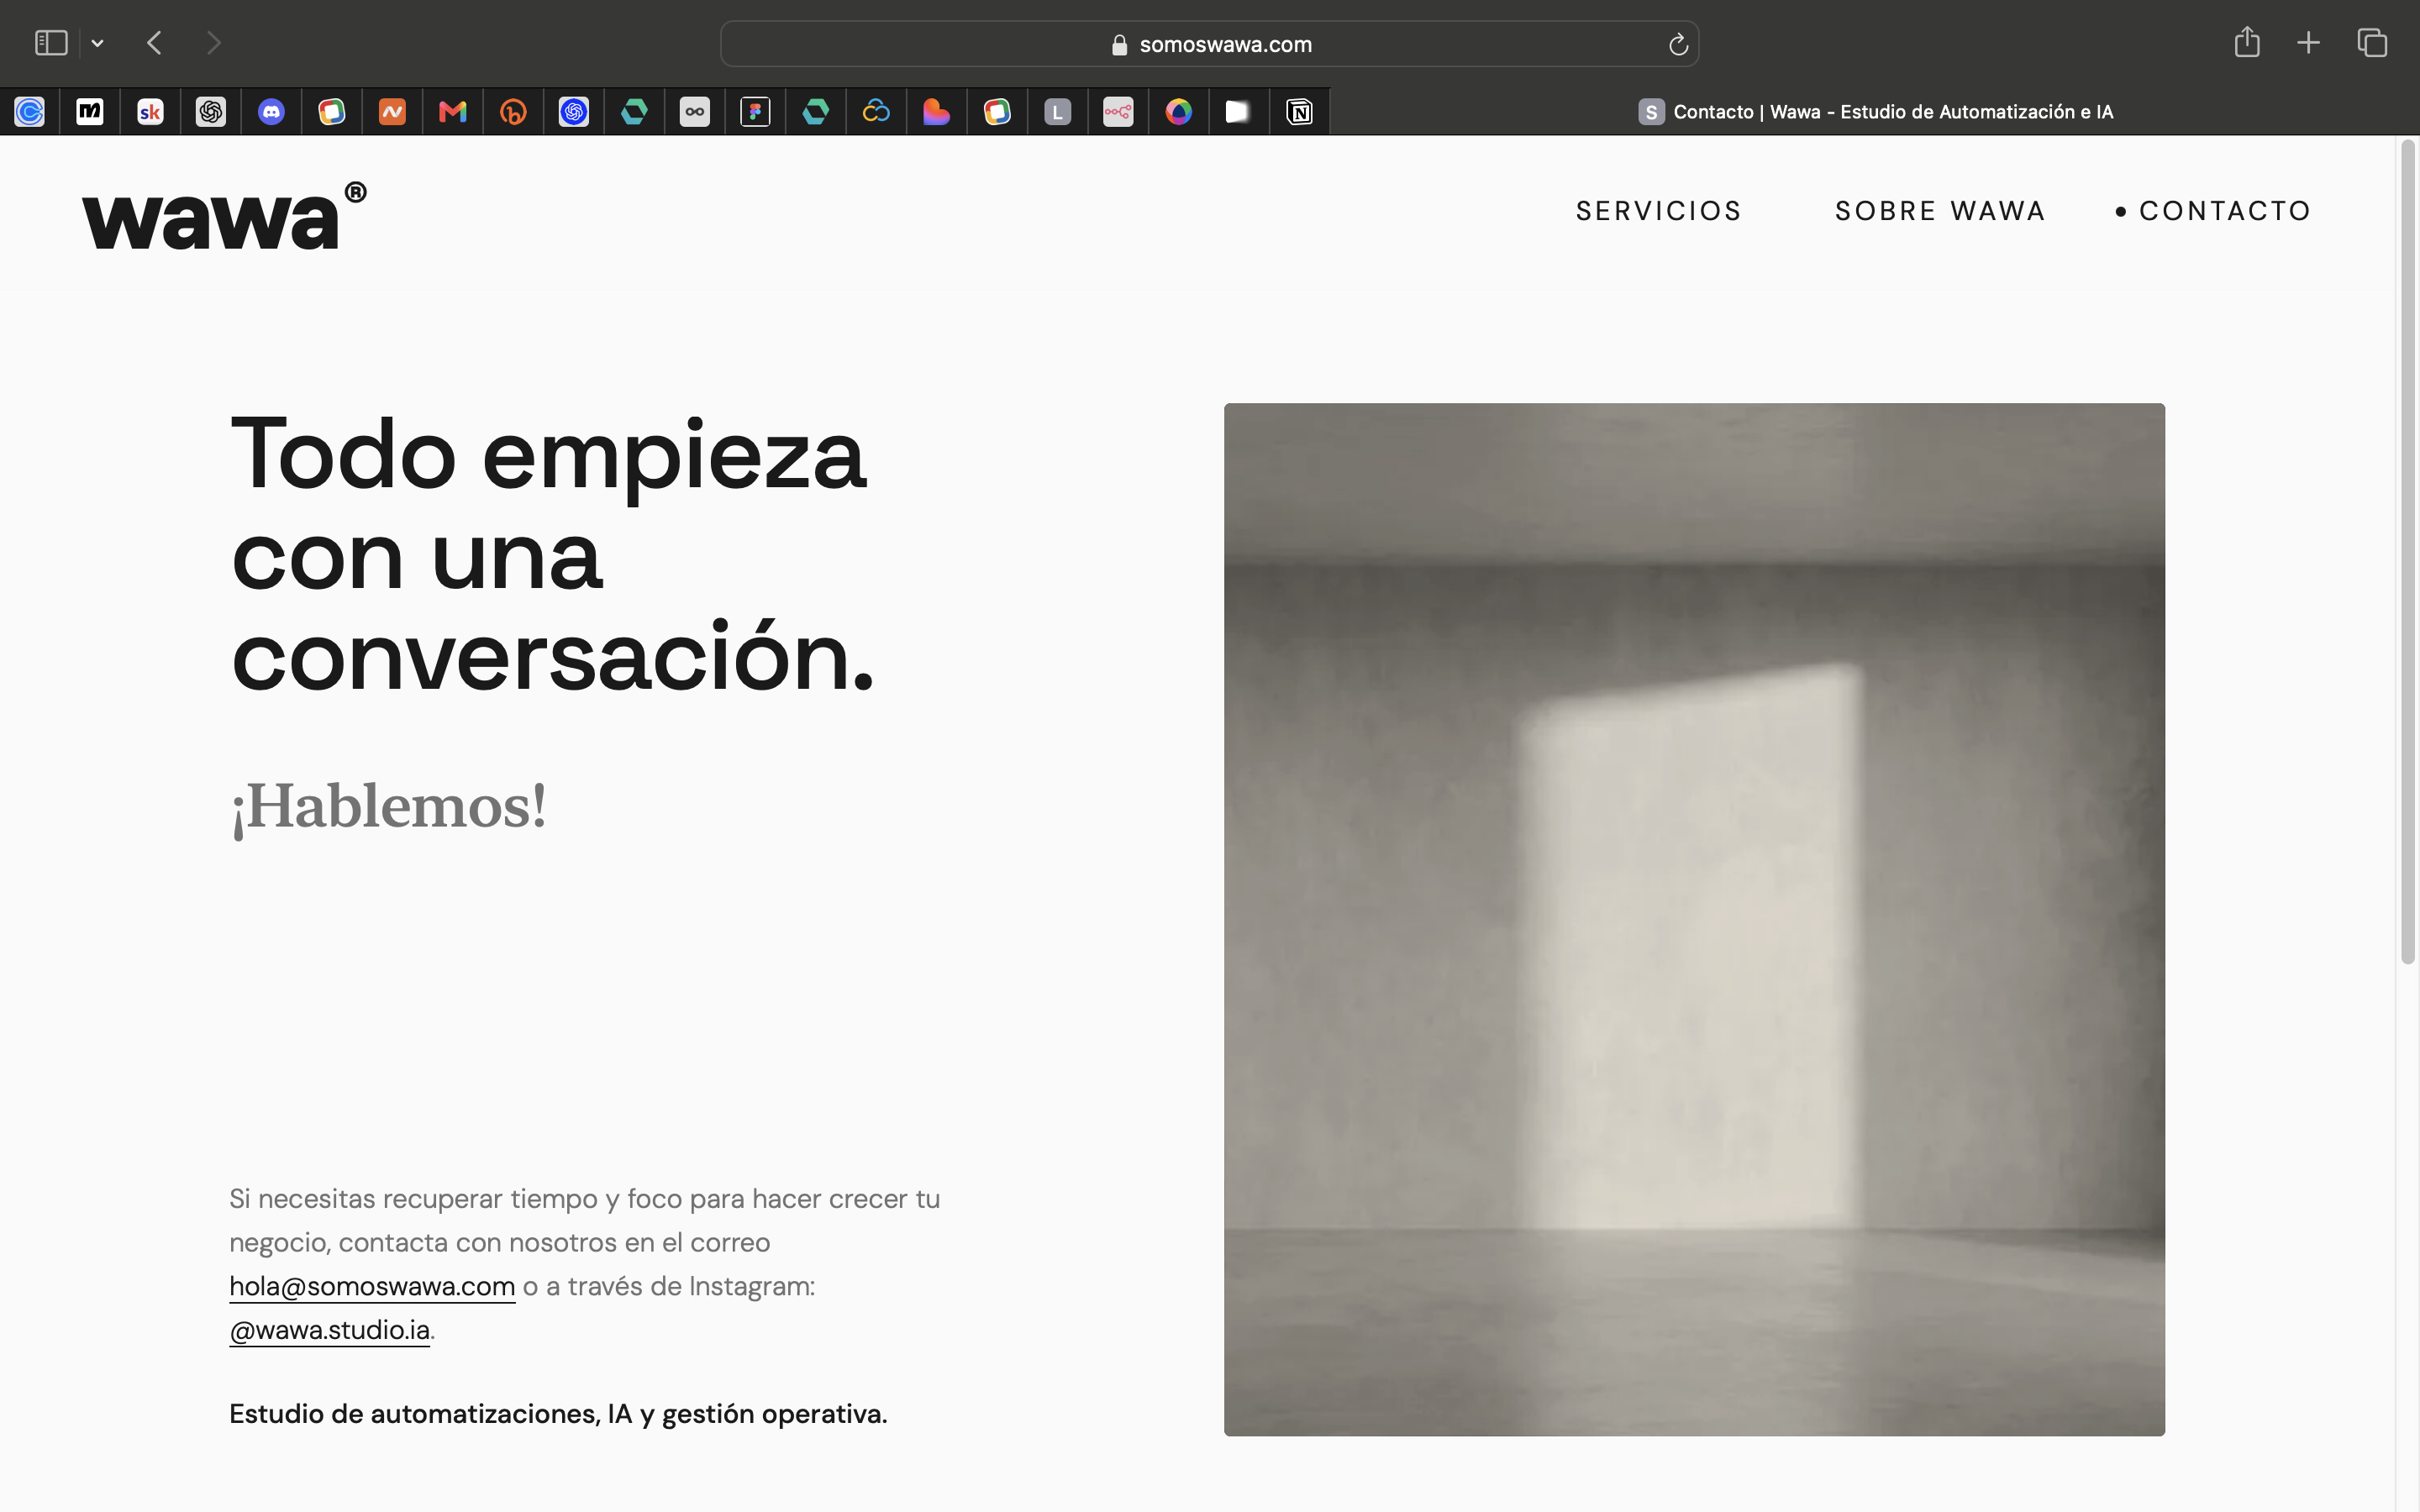Show the Safari sidebar
The height and width of the screenshot is (1512, 2420).
click(51, 43)
